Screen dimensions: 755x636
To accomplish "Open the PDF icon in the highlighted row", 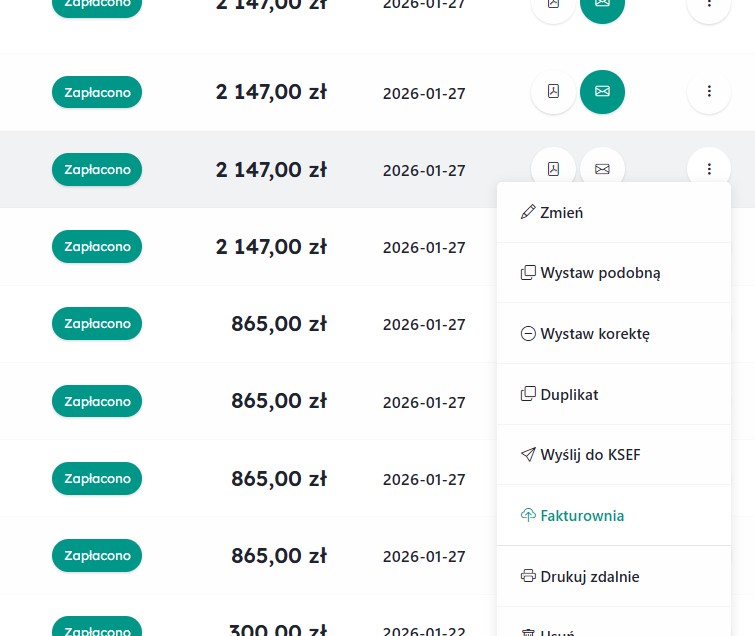I will [x=553, y=169].
